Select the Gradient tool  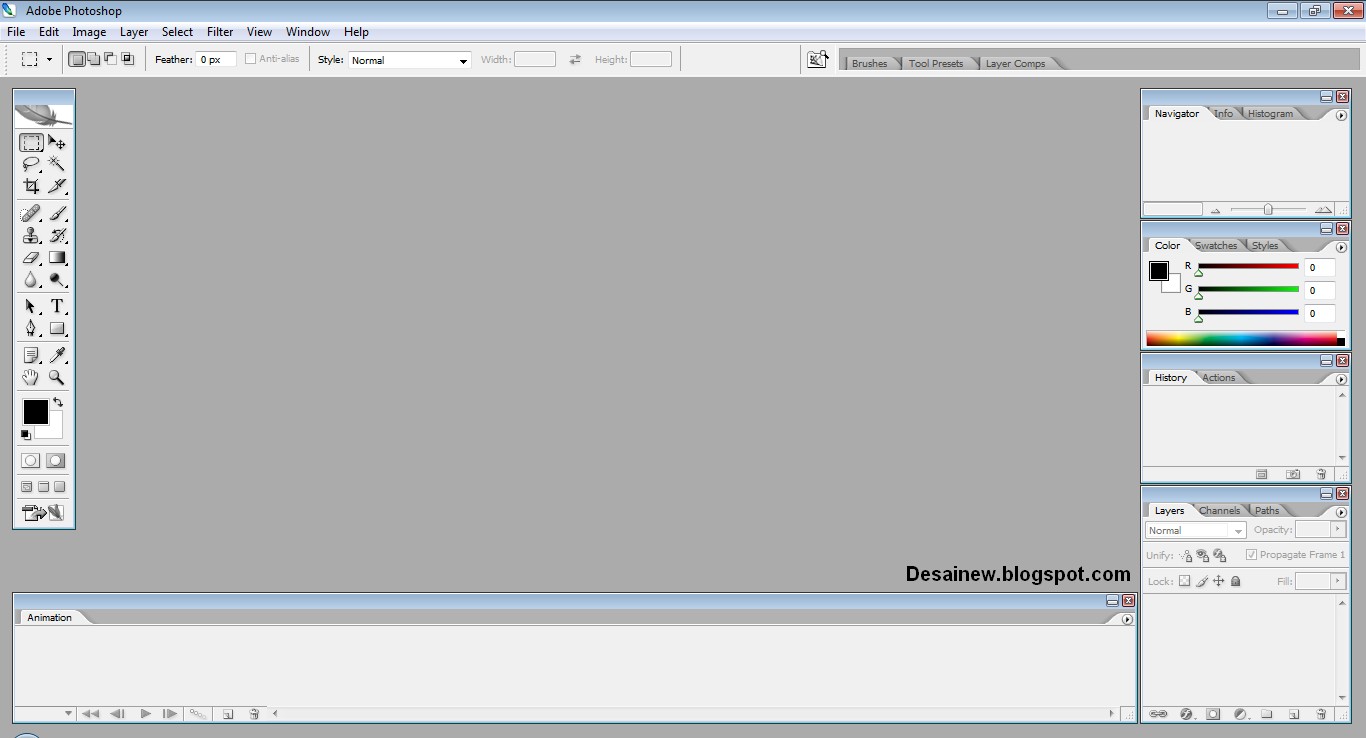(57, 257)
